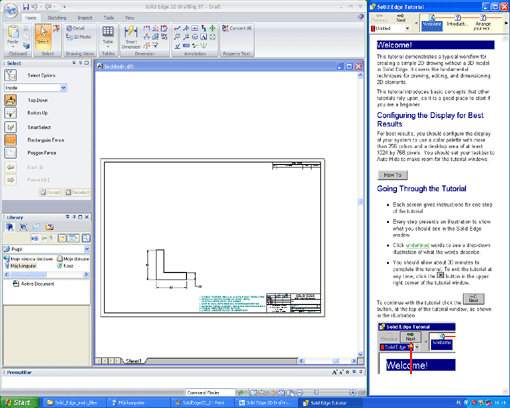Switch to the Home ribbon tab
Screen dimensions: 510x408
pos(31,18)
